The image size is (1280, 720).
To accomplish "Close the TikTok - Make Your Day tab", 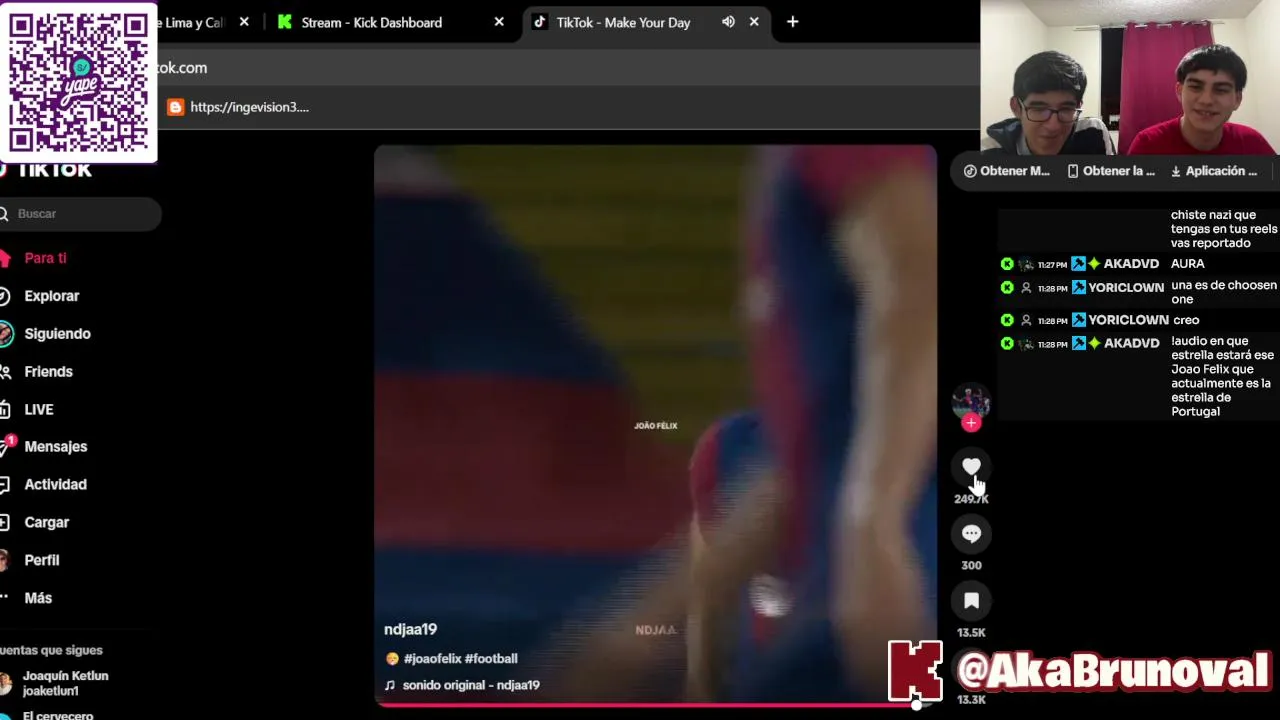I will 754,22.
